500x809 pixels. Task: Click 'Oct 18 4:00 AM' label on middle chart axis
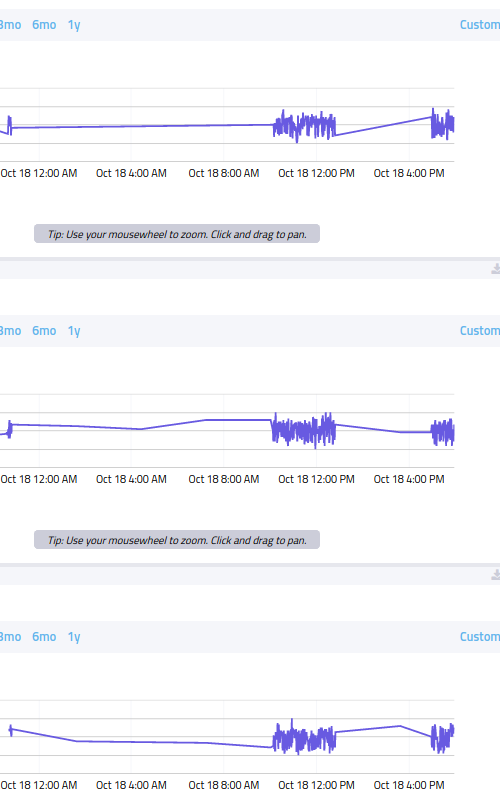[131, 479]
